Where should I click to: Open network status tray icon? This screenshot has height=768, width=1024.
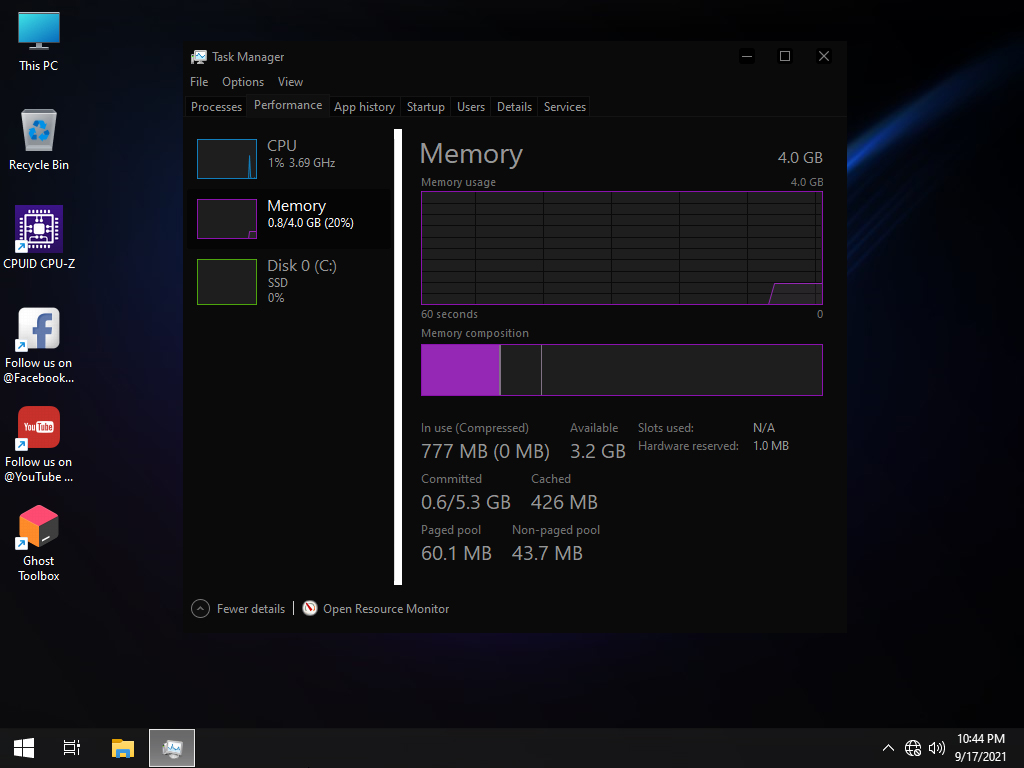click(x=913, y=748)
